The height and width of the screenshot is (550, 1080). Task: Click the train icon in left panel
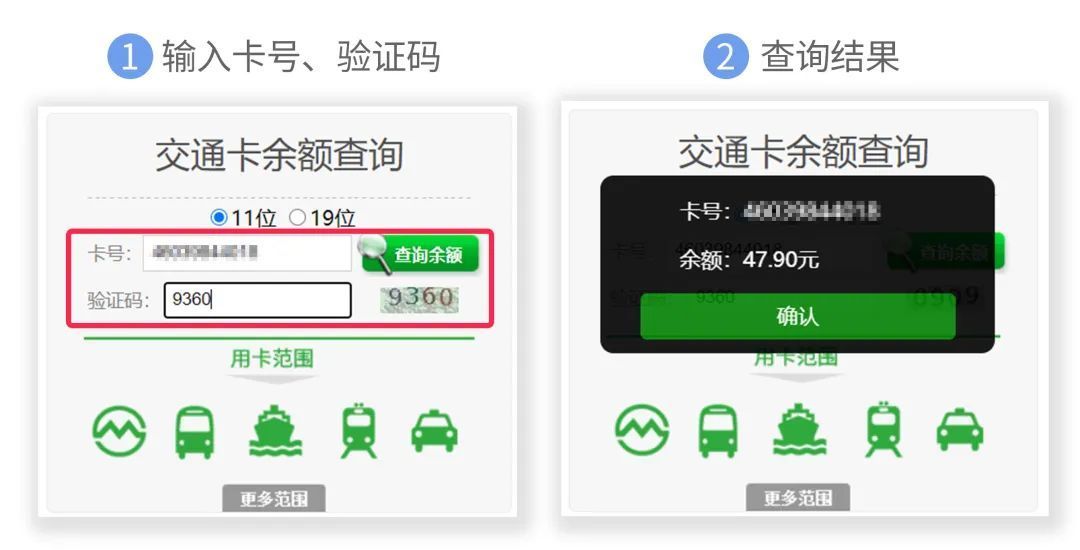[x=359, y=431]
